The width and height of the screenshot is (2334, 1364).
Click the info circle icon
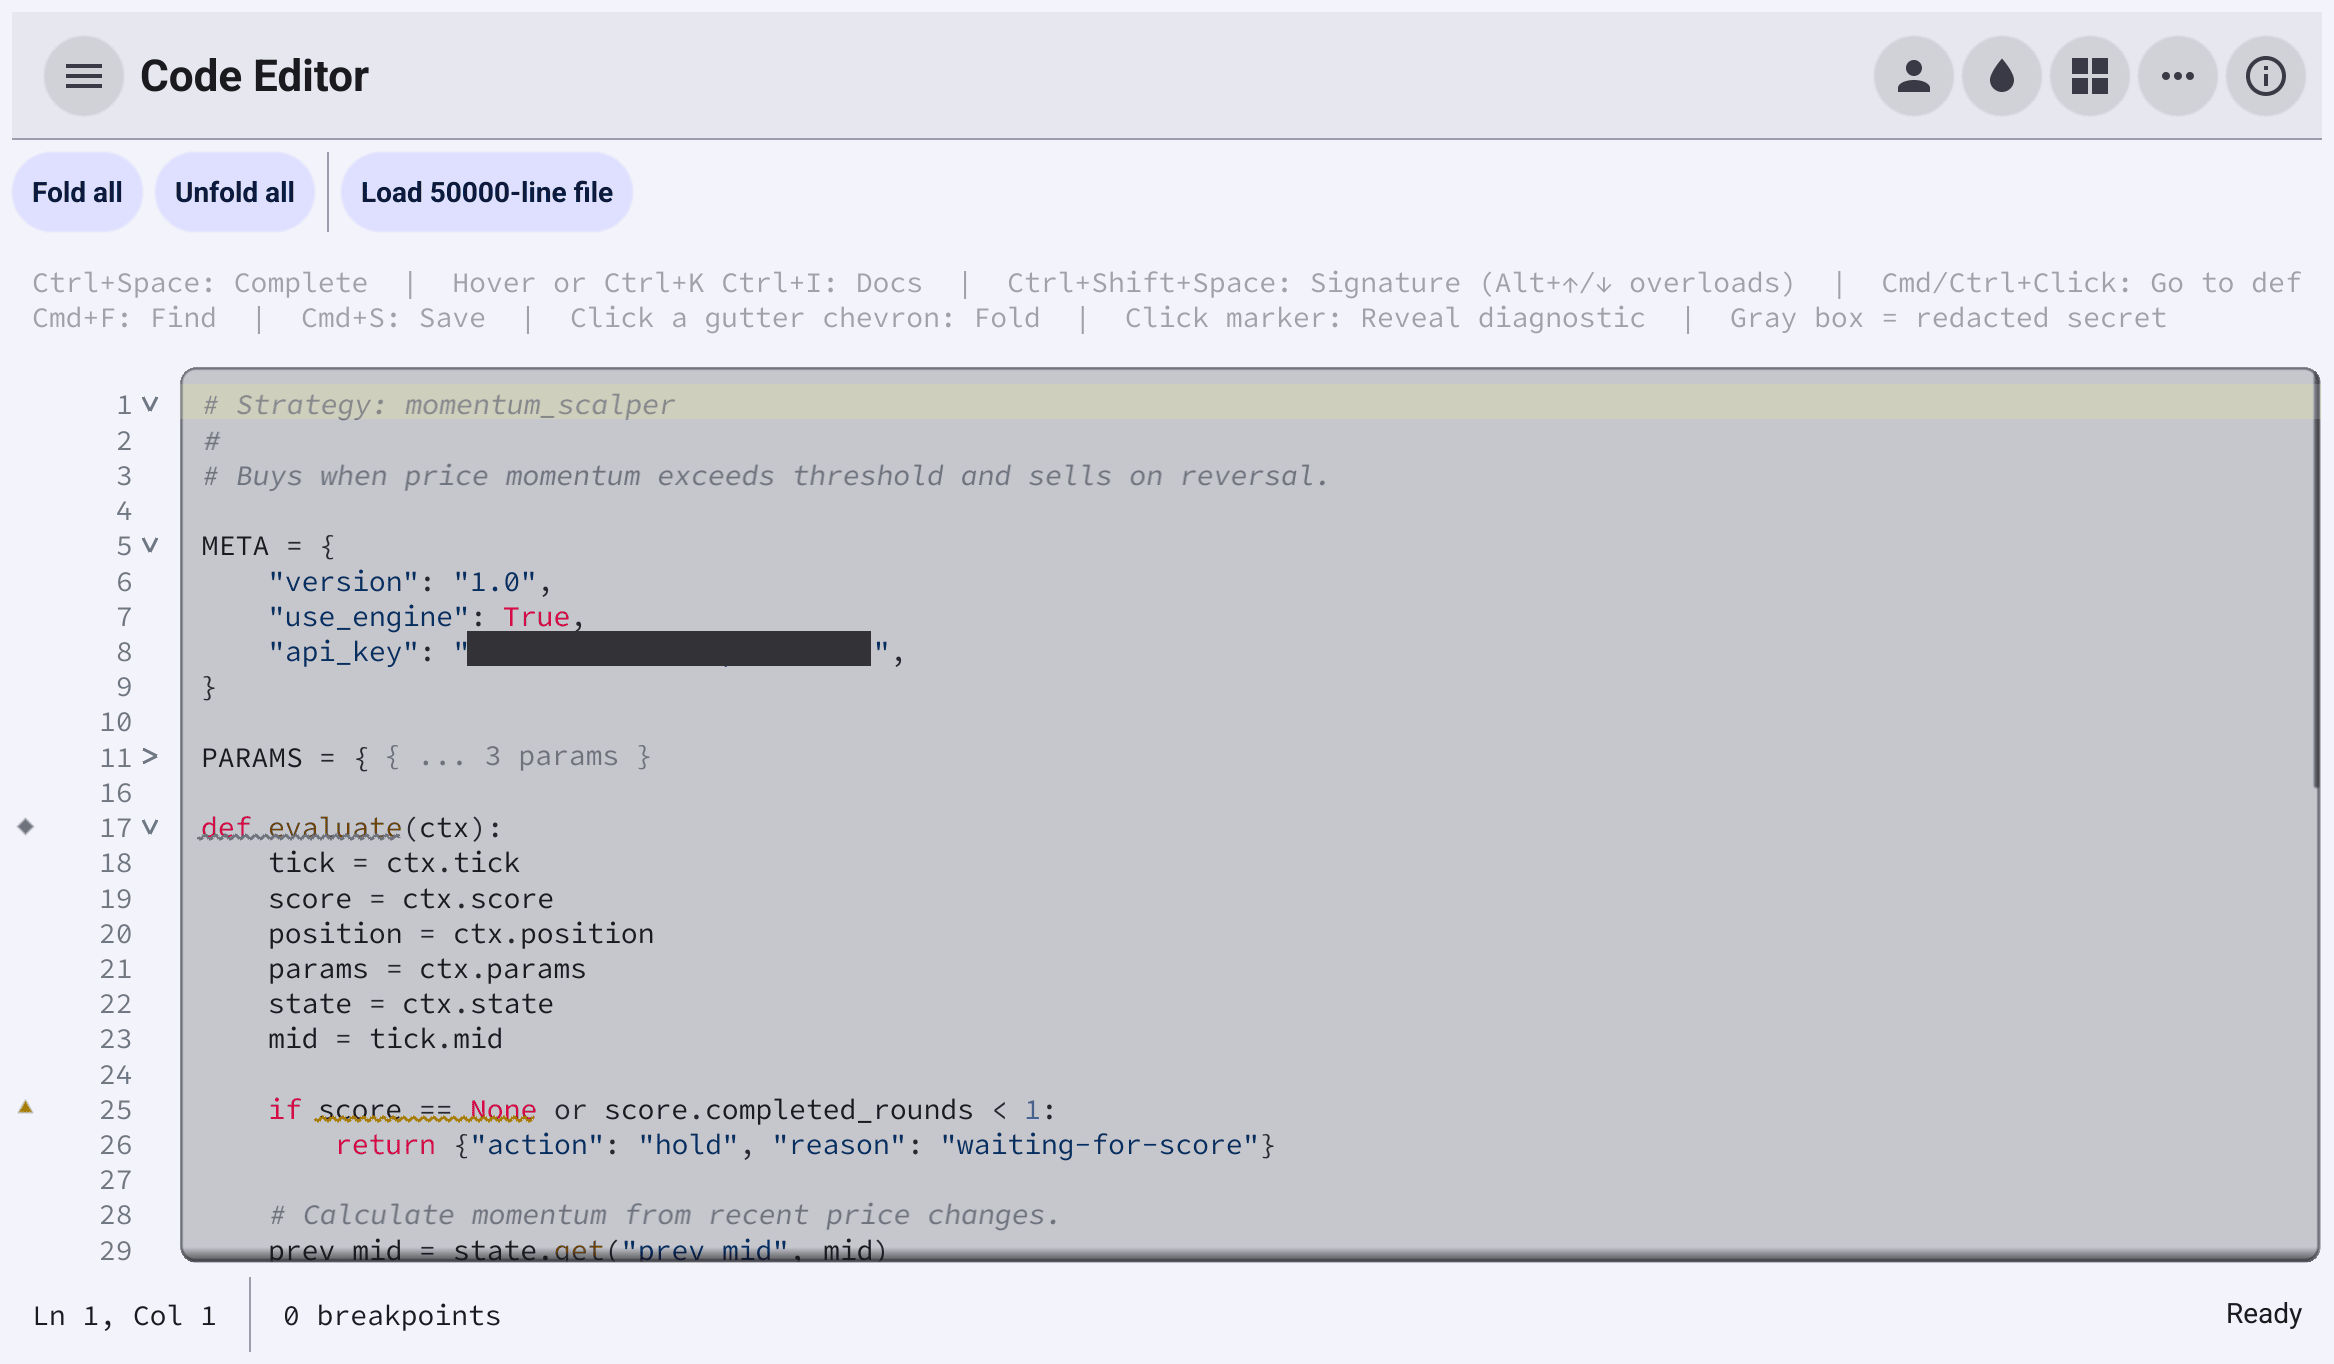click(2266, 76)
